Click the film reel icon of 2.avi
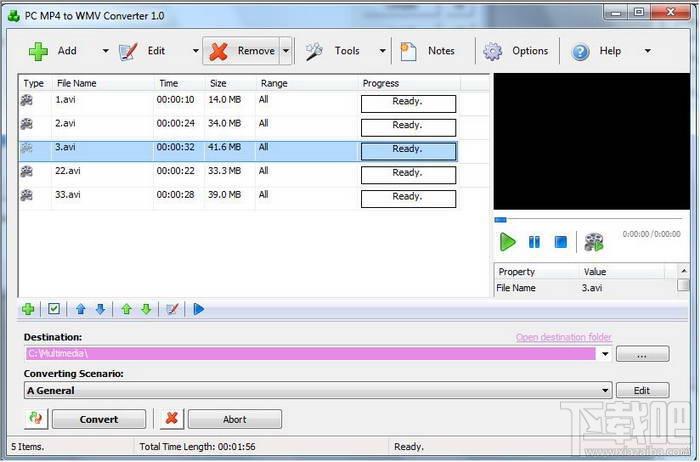This screenshot has width=700, height=462. pyautogui.click(x=27, y=124)
